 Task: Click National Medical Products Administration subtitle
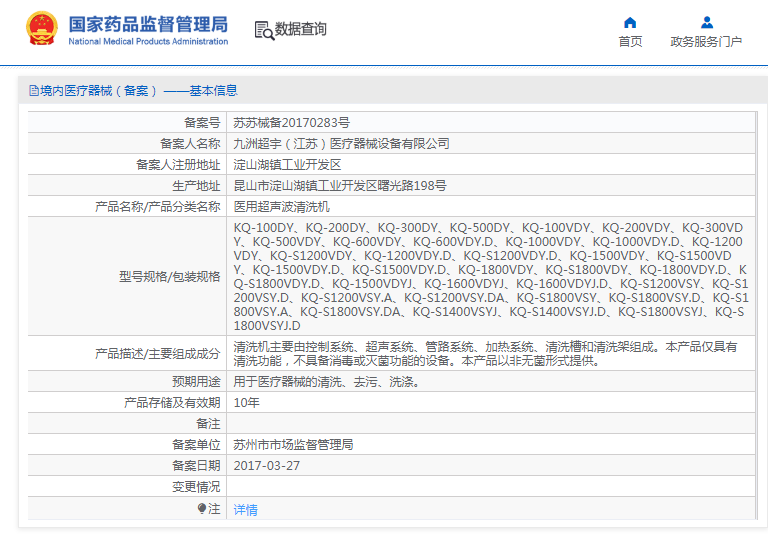(x=148, y=42)
